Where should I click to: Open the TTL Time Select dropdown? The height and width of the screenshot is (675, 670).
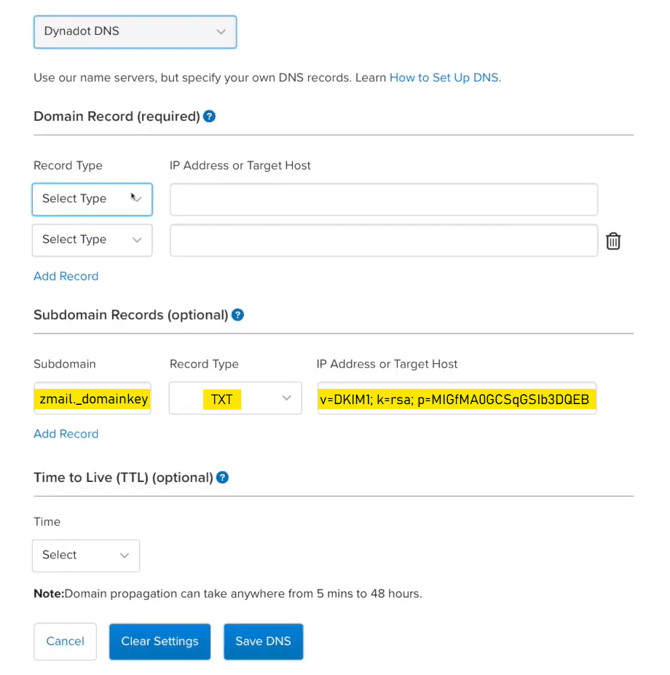coord(86,555)
